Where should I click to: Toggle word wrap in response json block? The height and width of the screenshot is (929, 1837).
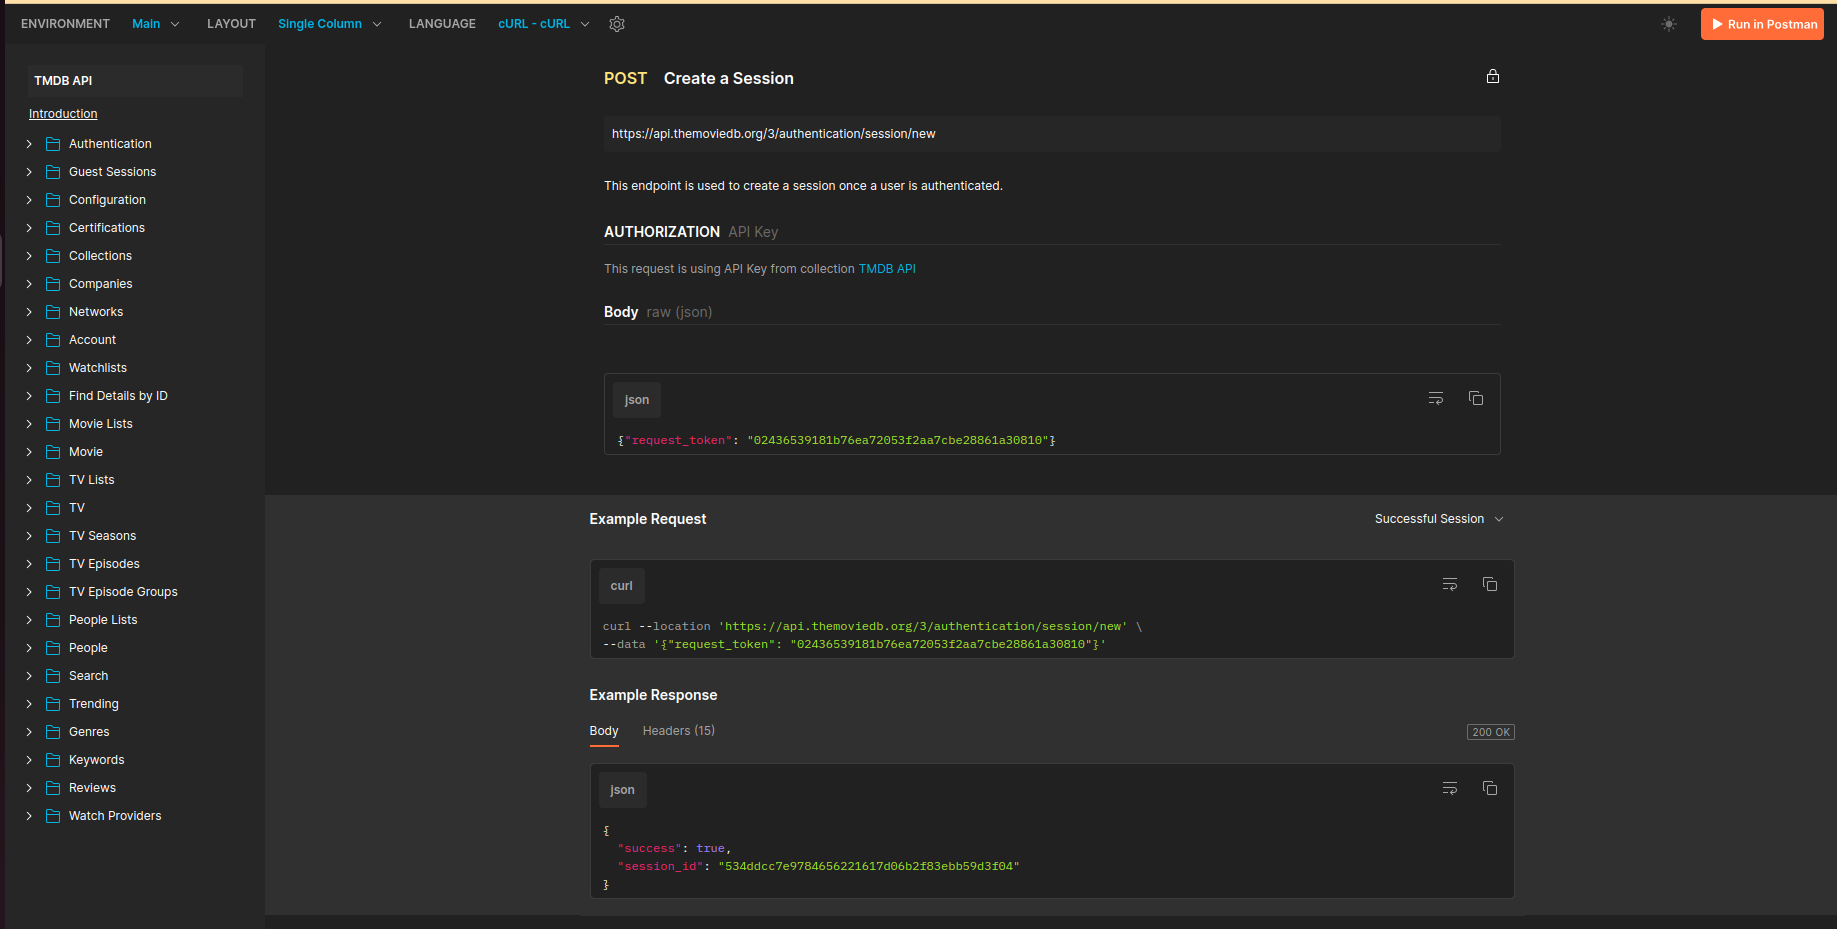1450,788
